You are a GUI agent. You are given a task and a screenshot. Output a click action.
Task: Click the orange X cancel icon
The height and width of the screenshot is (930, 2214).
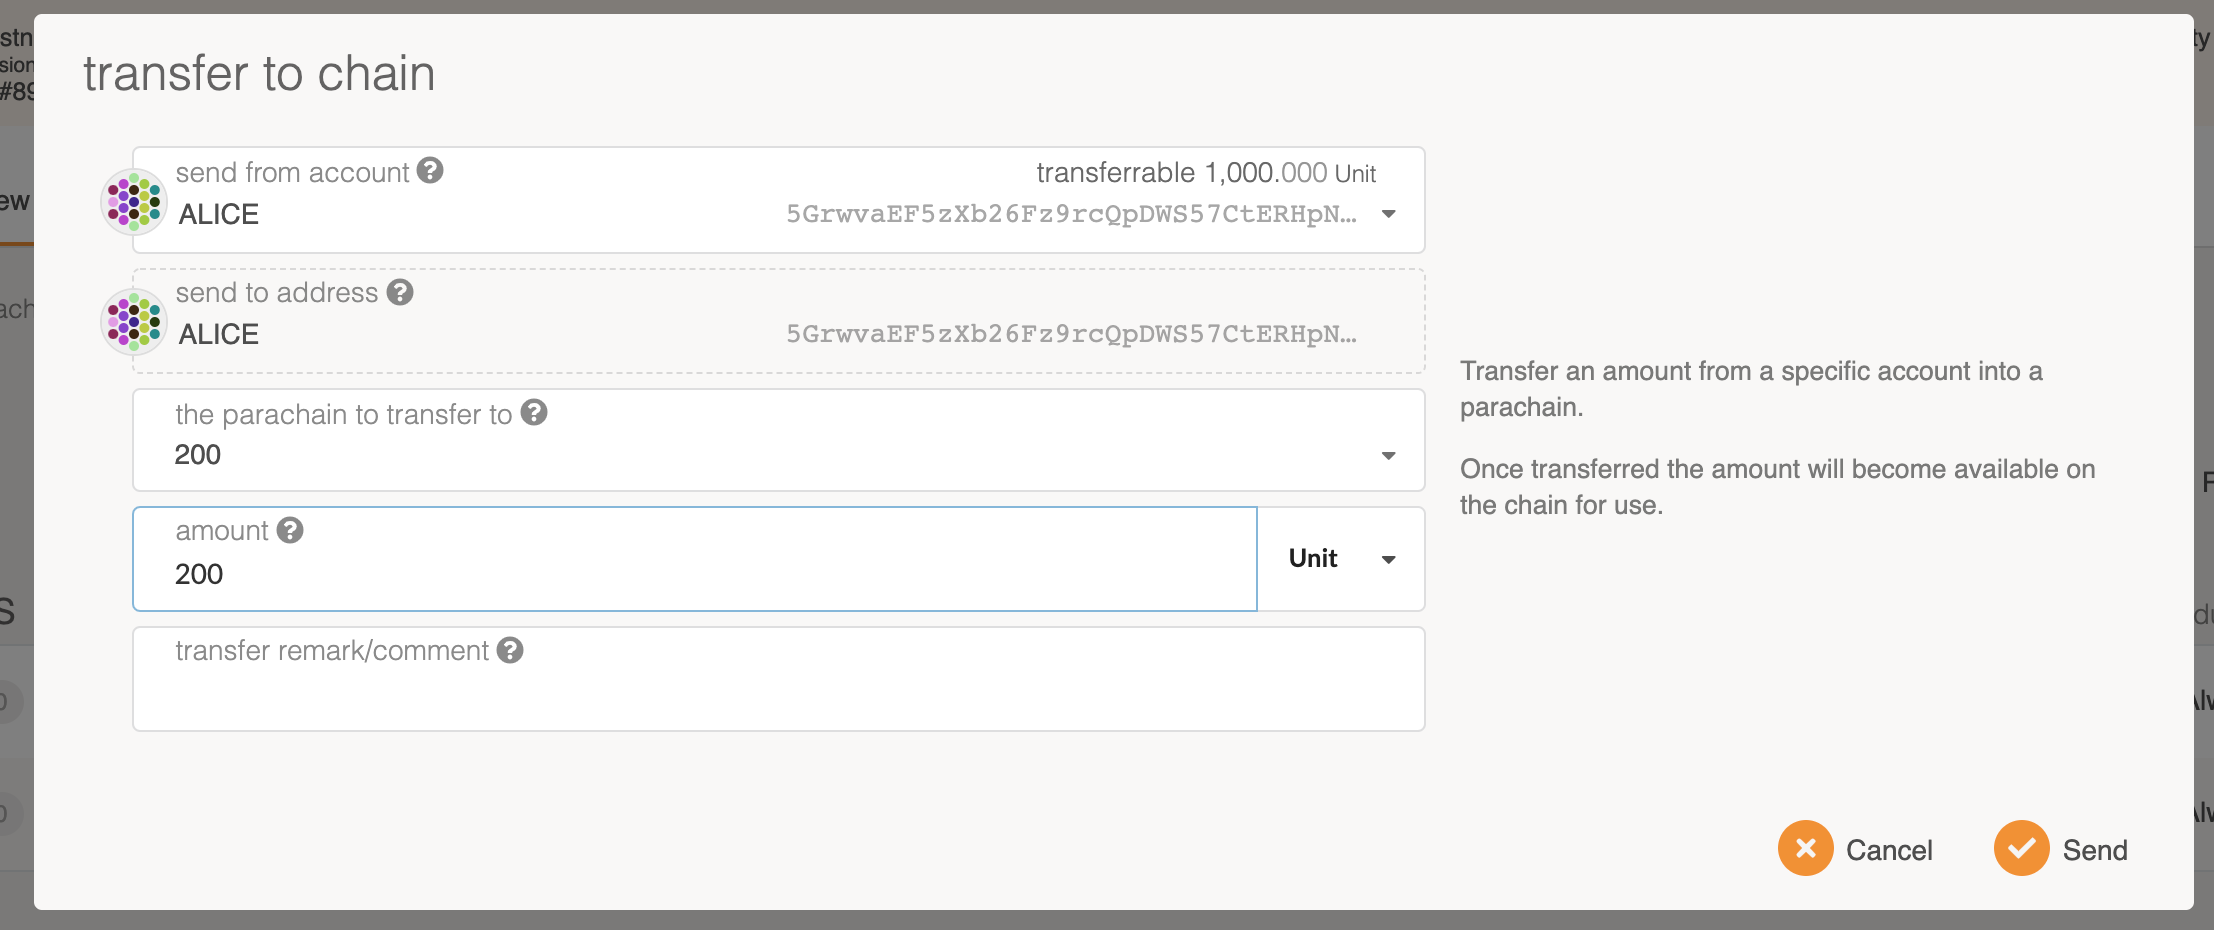[x=1805, y=848]
